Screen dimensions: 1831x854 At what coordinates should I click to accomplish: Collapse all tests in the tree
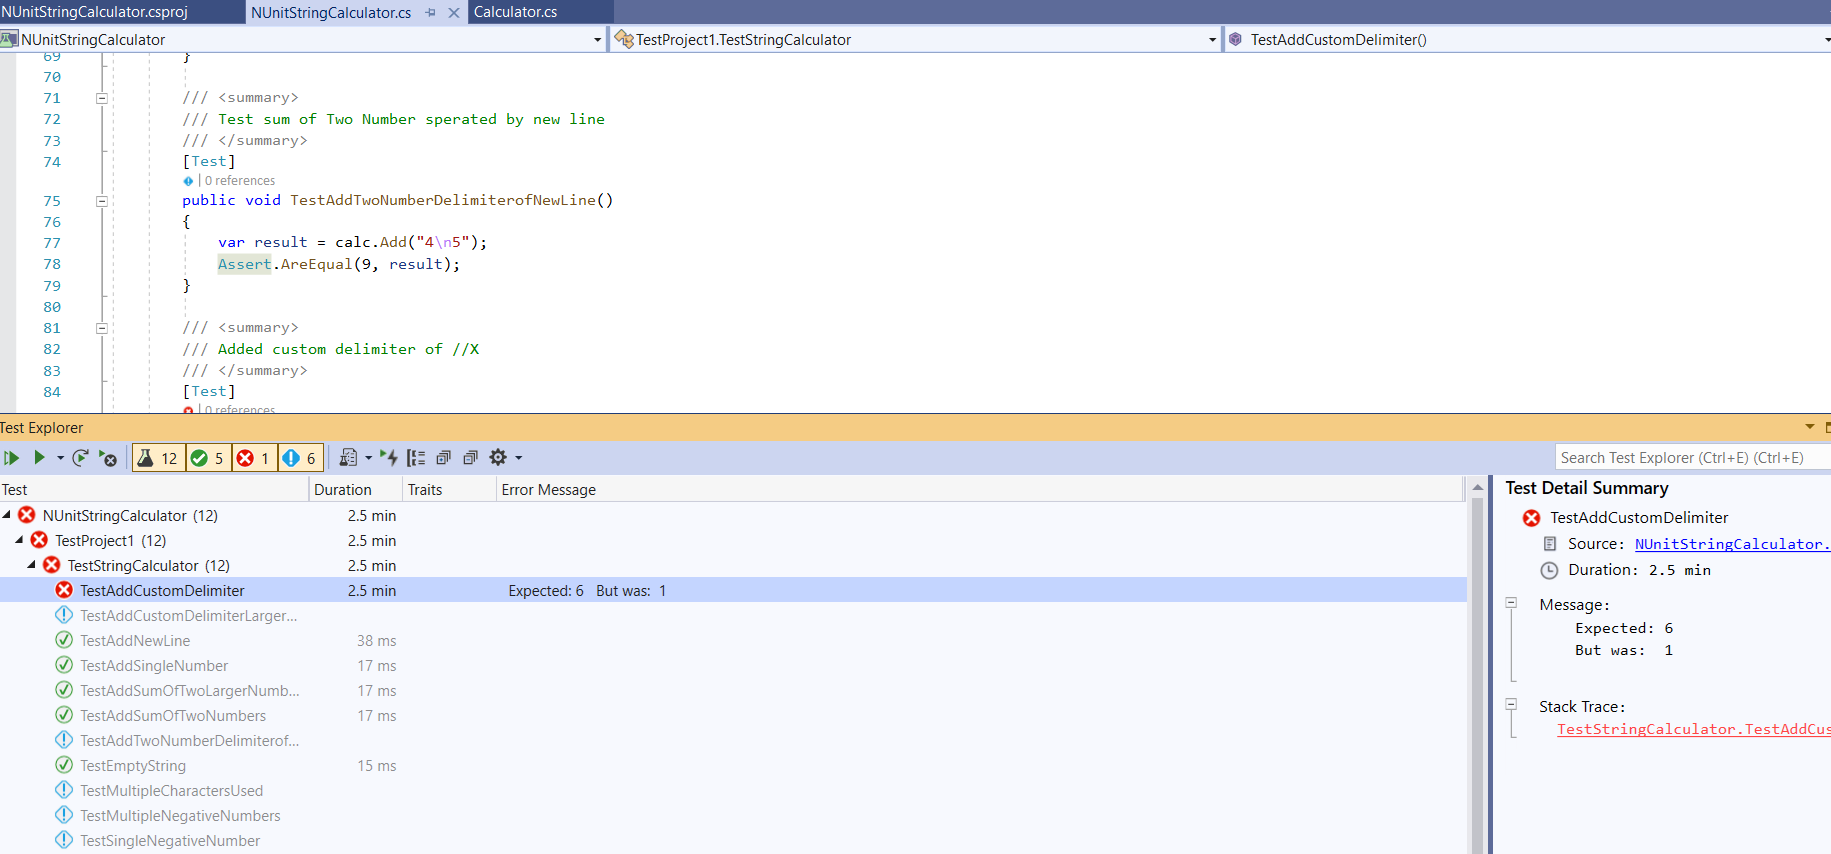pos(470,458)
